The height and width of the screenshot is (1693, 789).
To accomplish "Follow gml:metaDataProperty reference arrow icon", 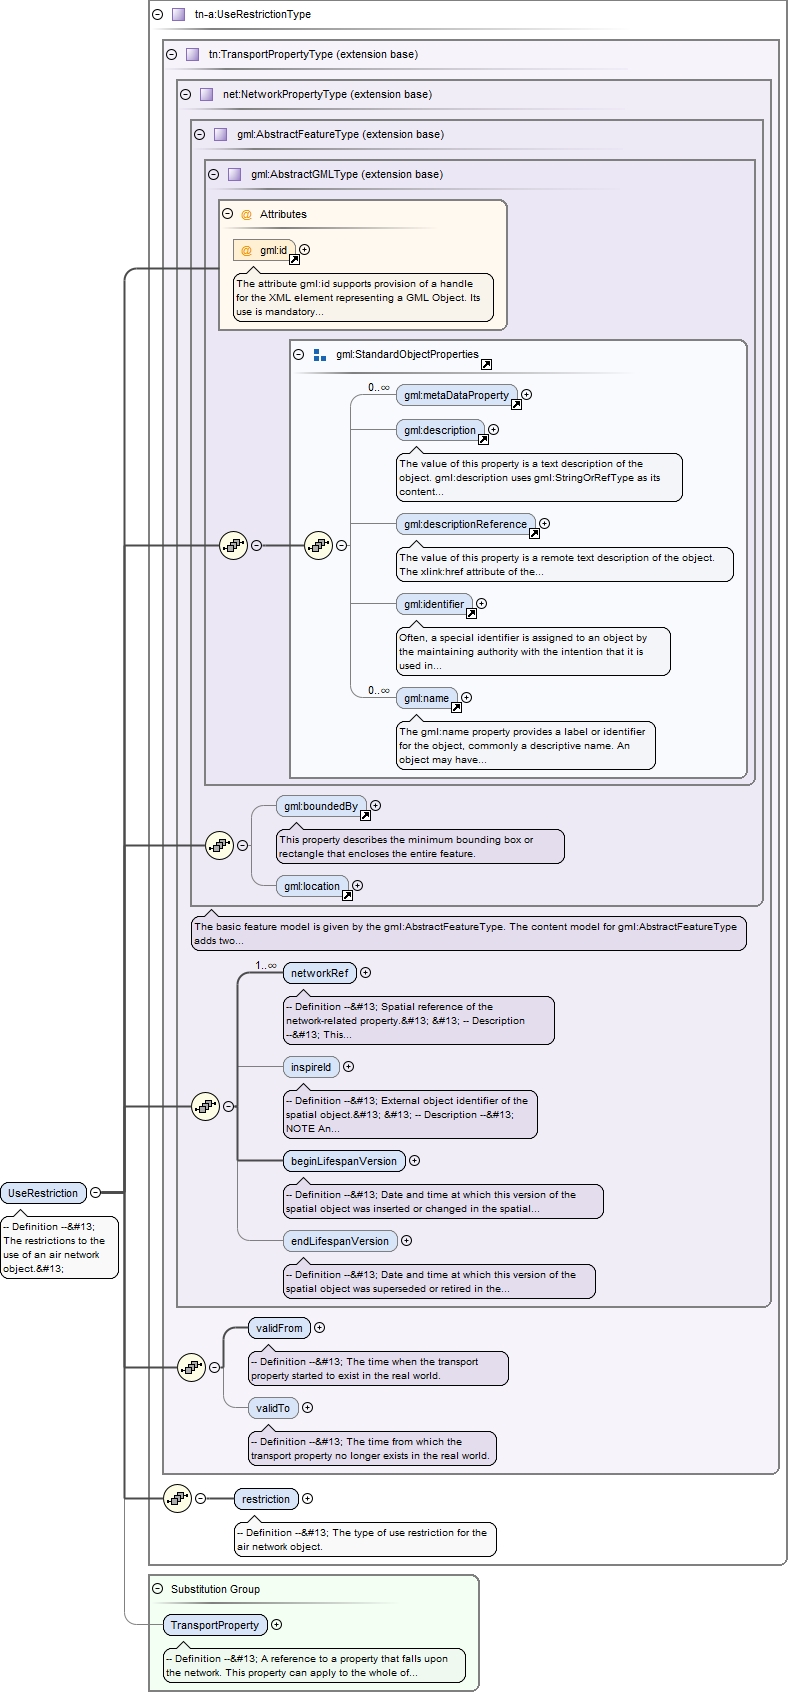I will [516, 405].
